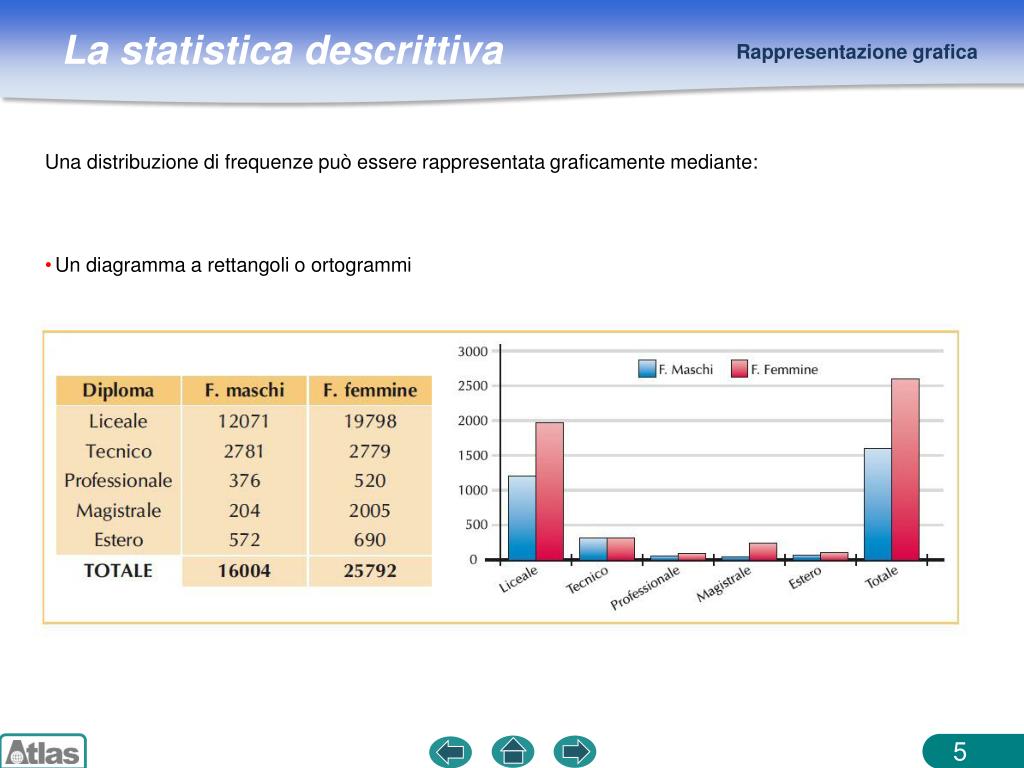
Task: Click the 'Magistrale' x-axis label on chart
Action: (x=724, y=584)
